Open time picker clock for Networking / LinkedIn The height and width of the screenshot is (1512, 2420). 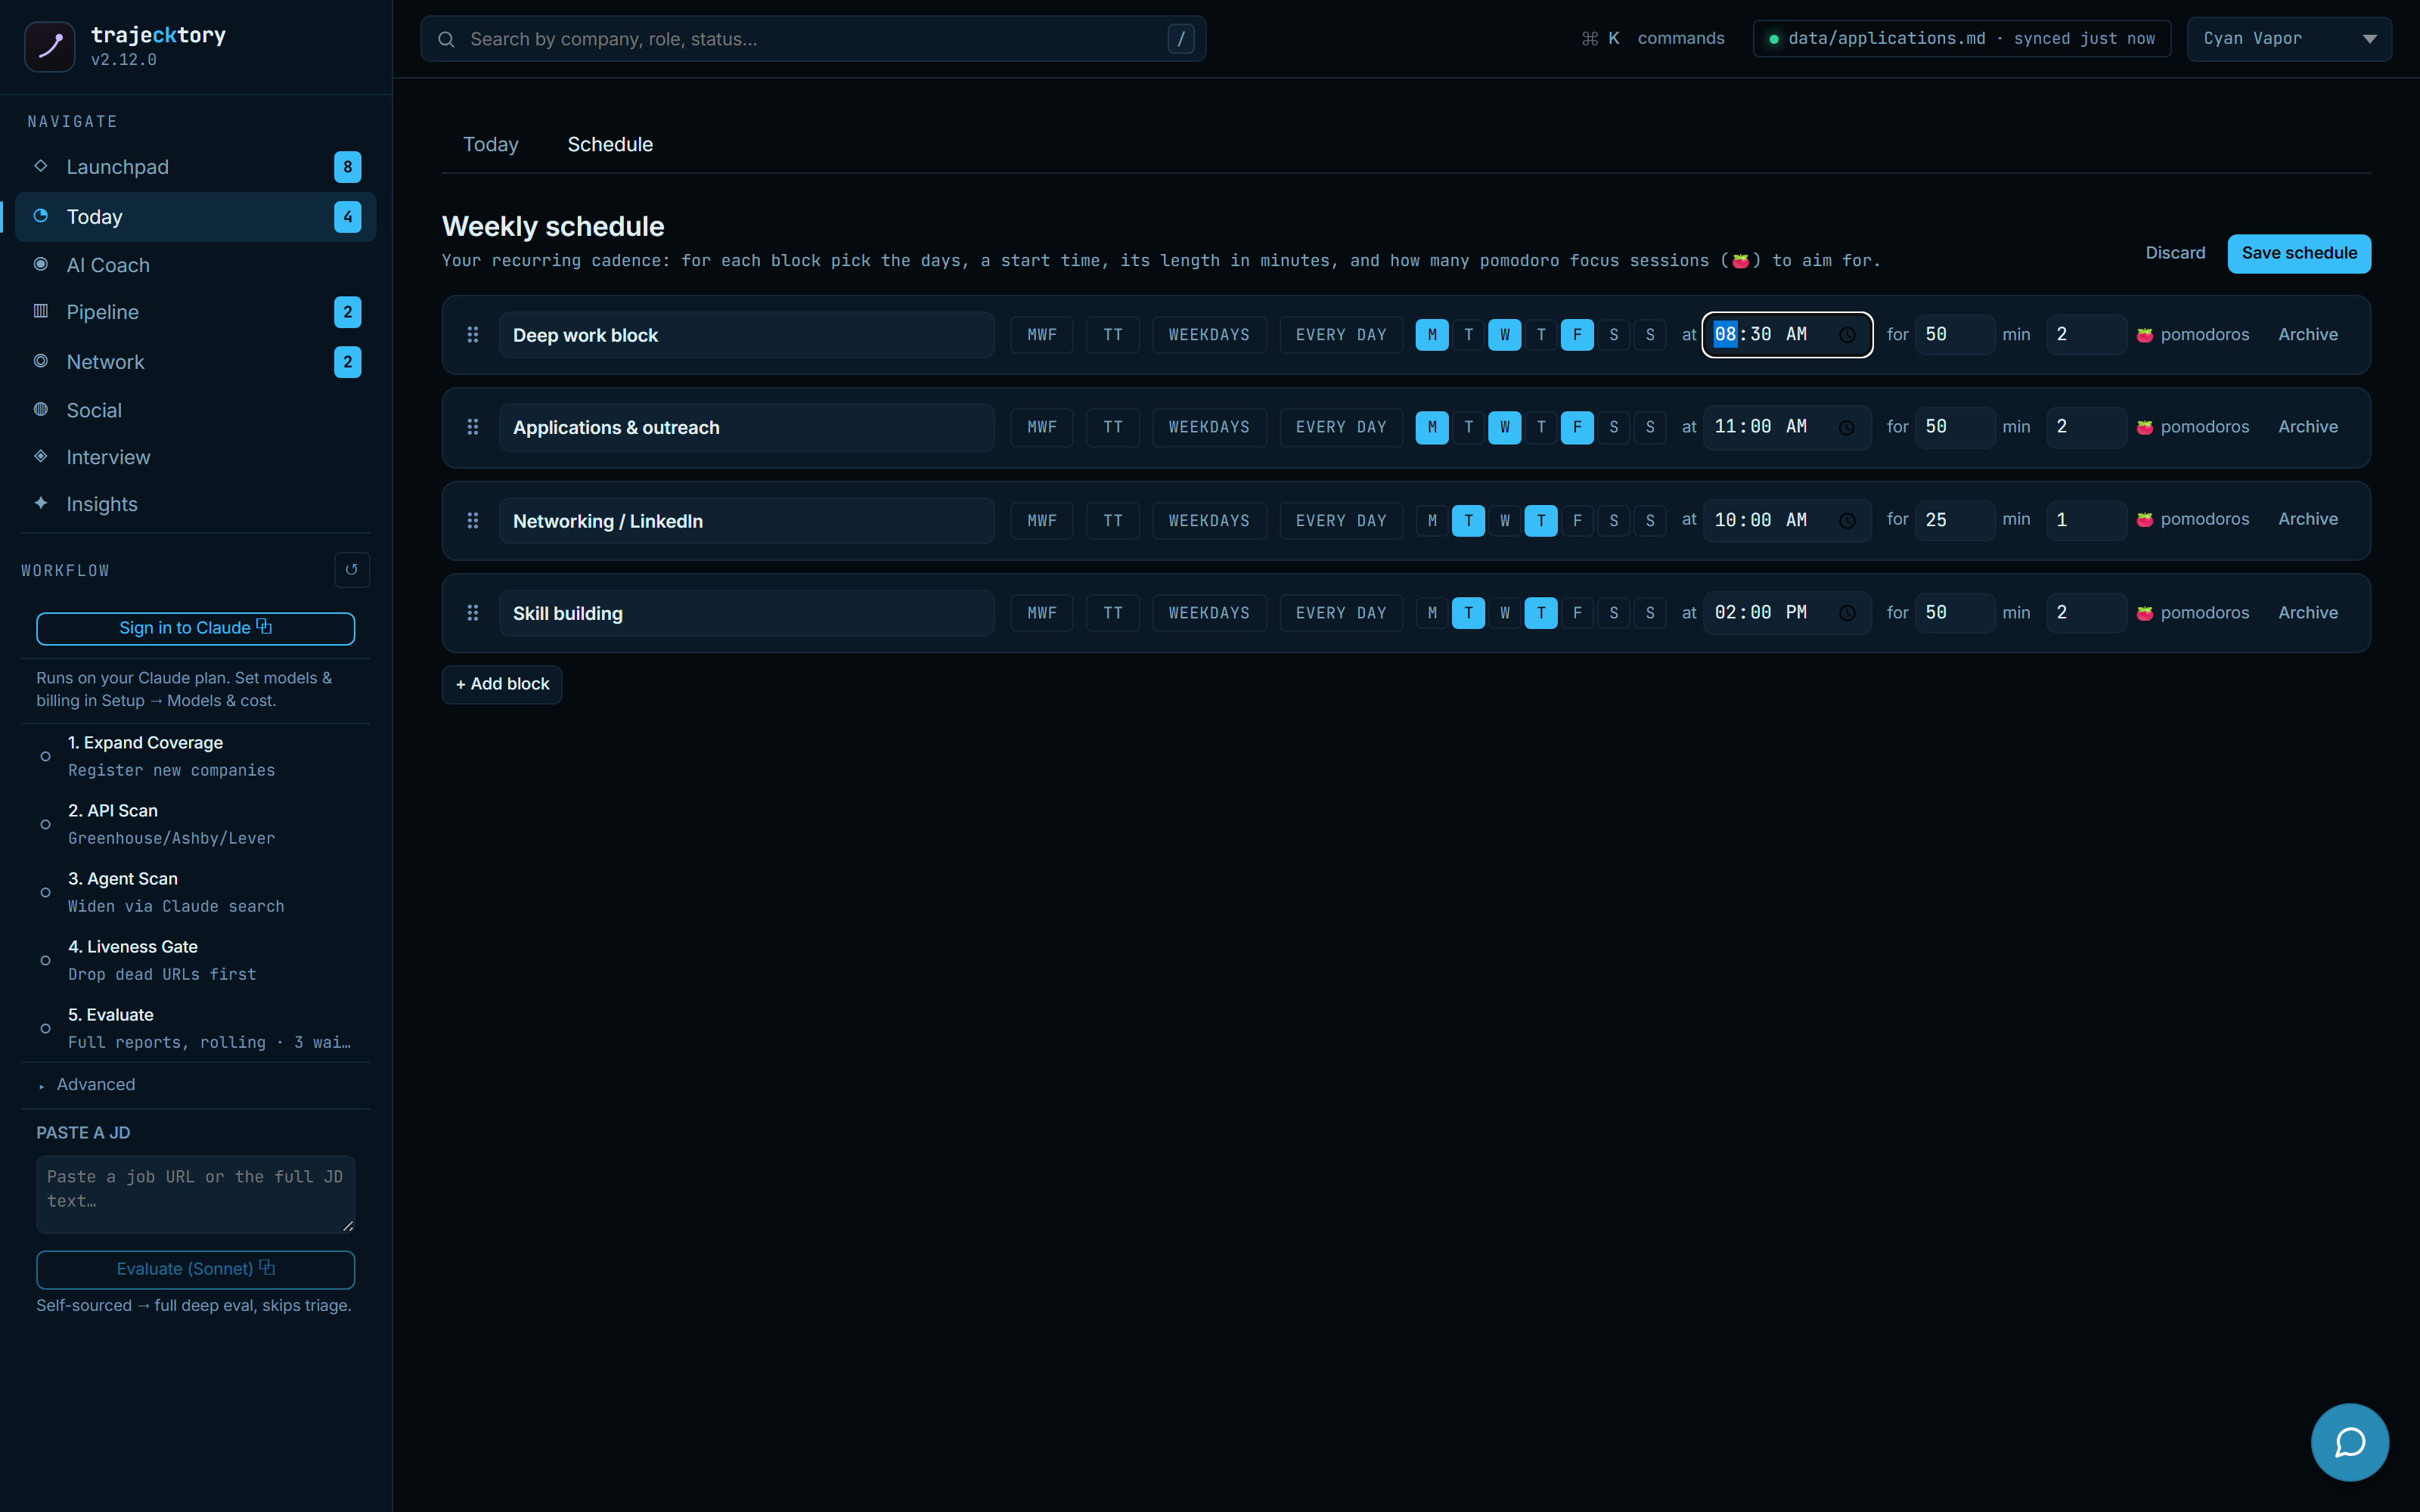(x=1847, y=521)
